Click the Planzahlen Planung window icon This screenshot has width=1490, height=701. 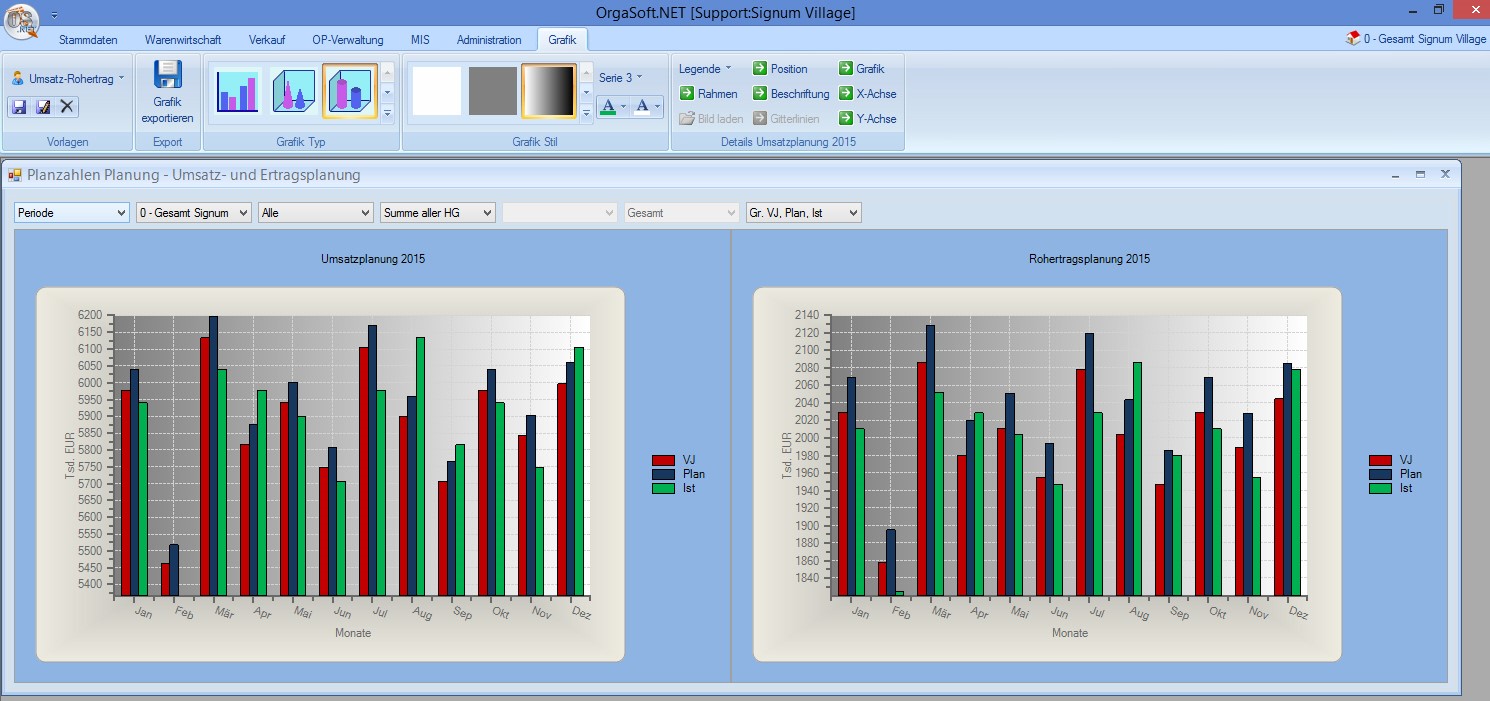[x=15, y=175]
